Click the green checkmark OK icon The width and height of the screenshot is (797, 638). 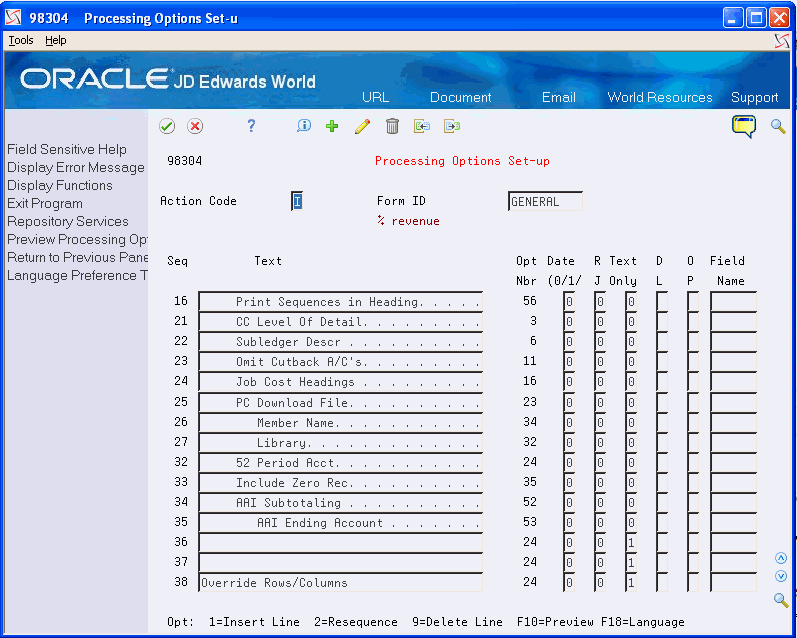click(x=167, y=126)
